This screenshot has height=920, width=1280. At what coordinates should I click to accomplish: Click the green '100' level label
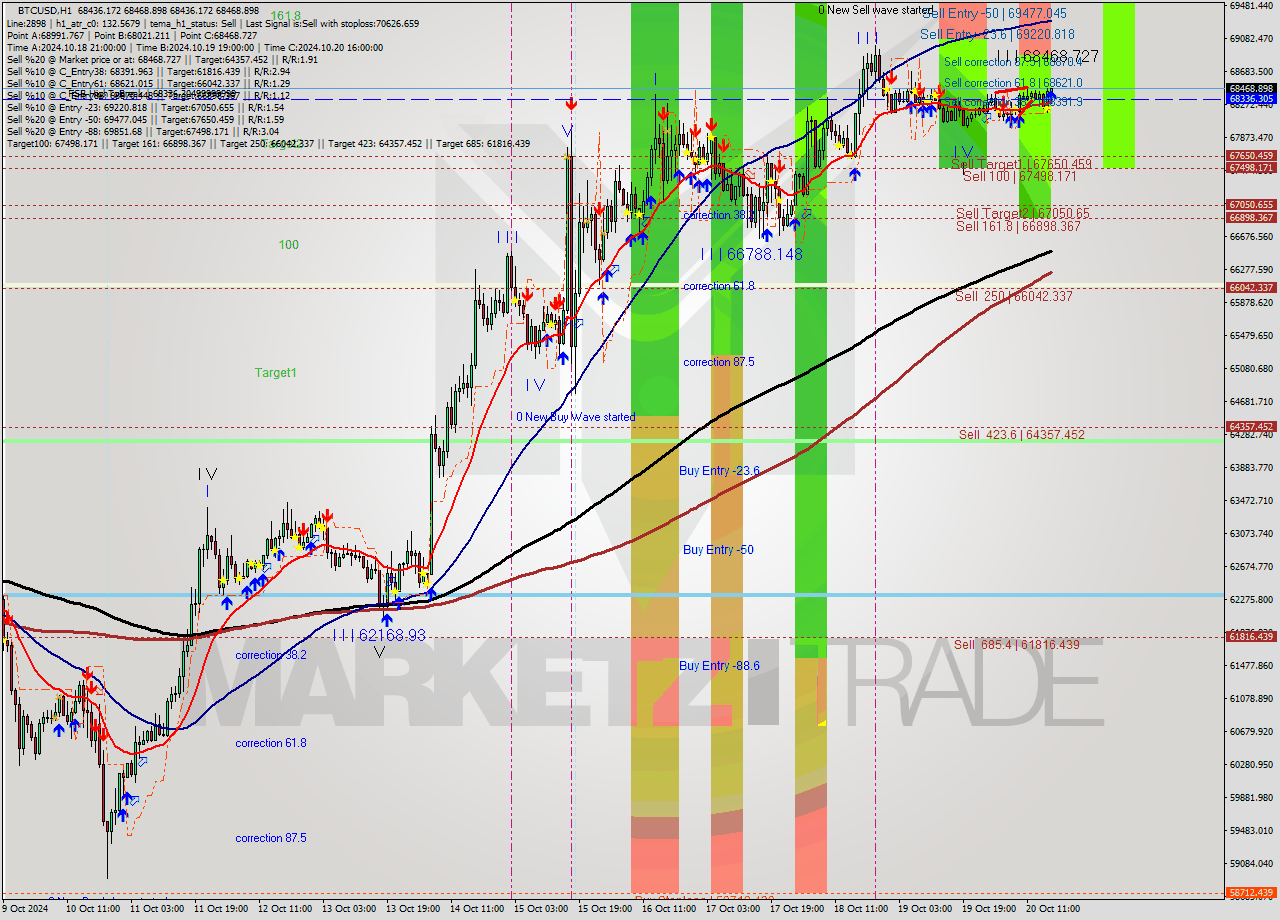[x=289, y=245]
